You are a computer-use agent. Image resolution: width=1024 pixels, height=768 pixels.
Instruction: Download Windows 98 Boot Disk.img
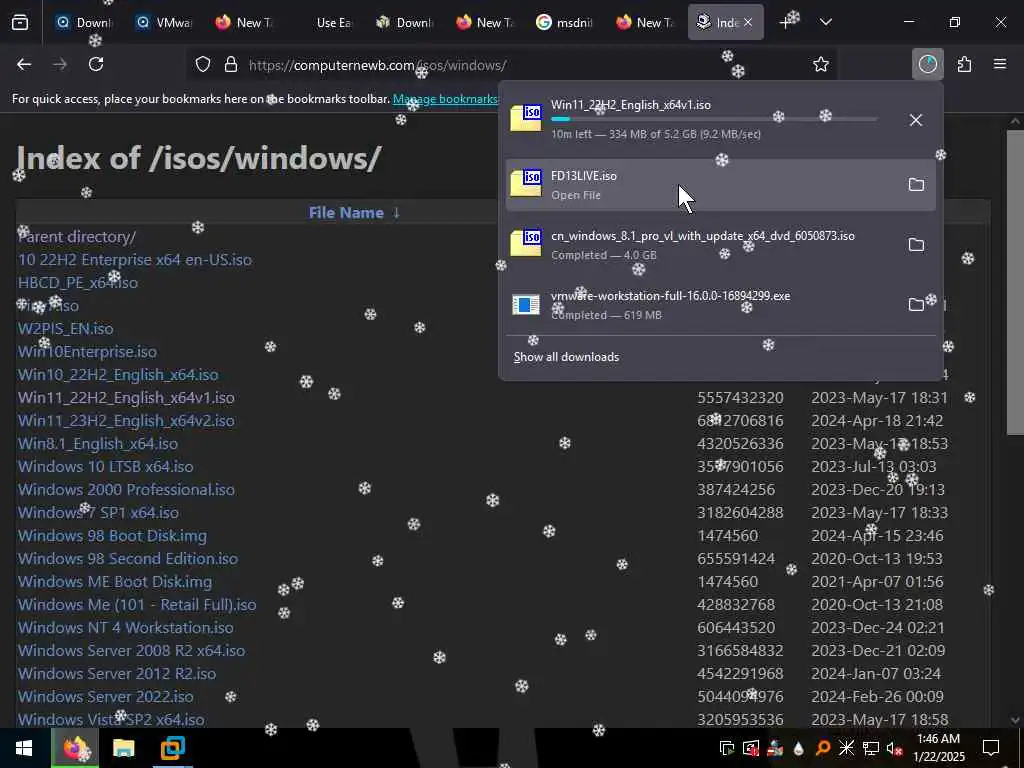coord(112,536)
